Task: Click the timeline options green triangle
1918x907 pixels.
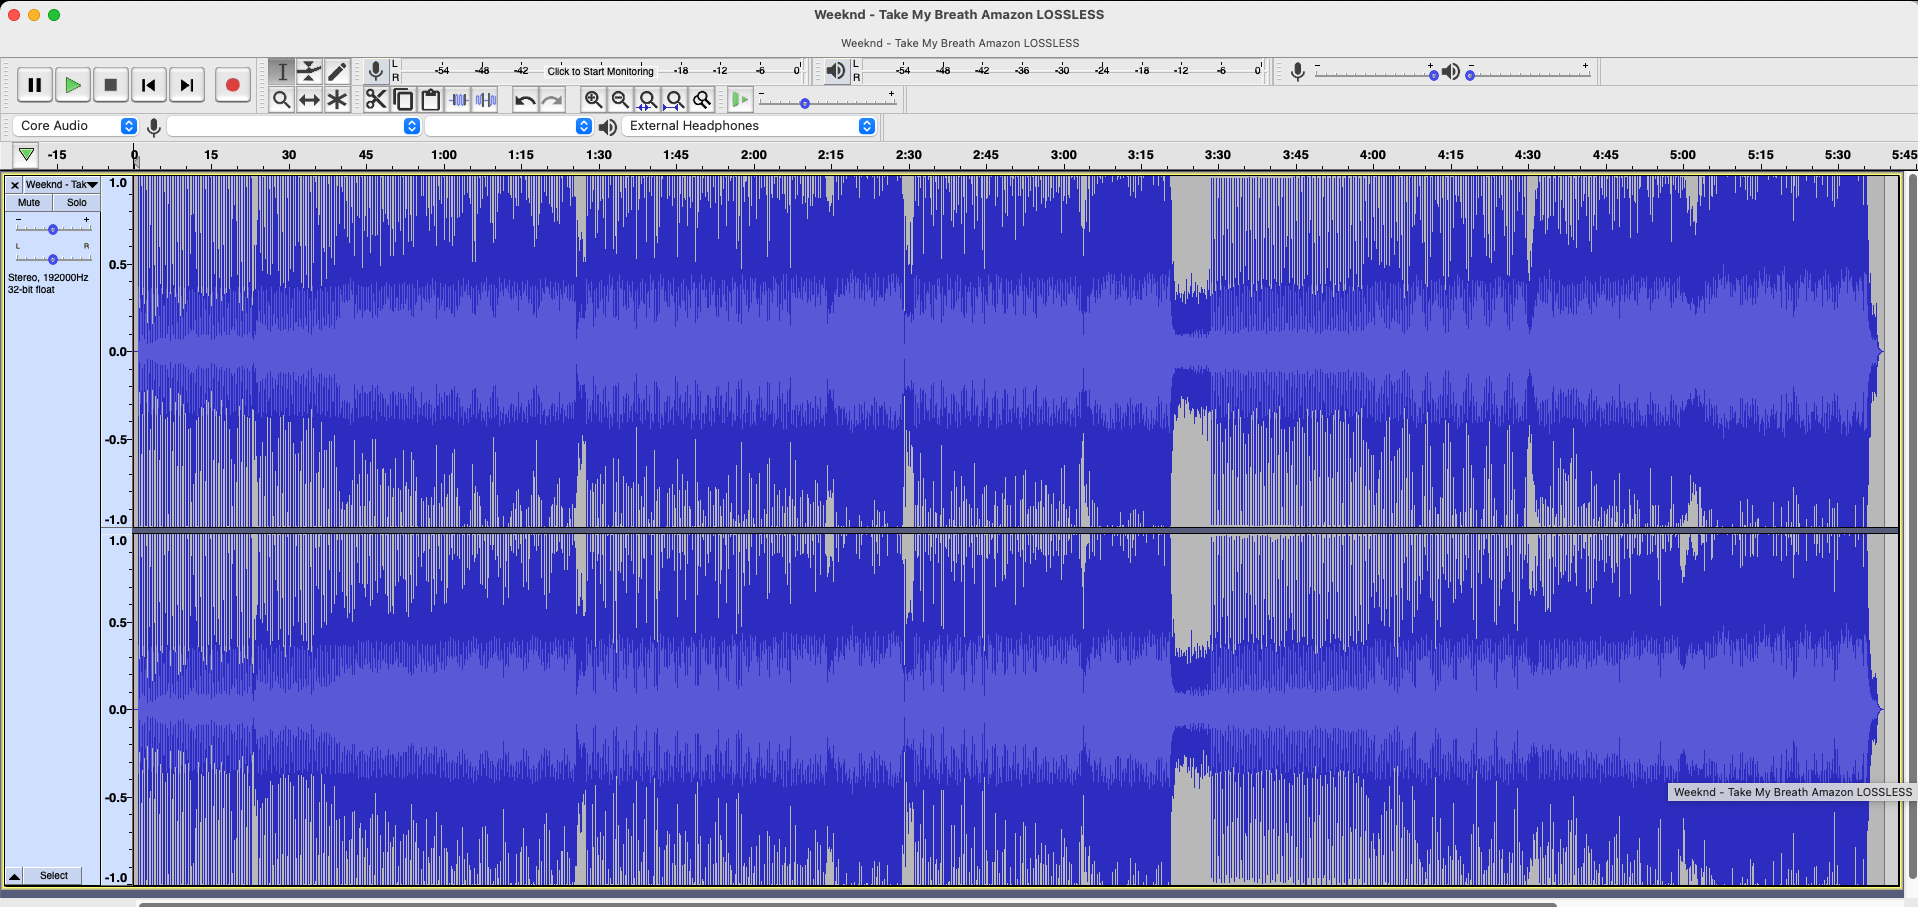Action: click(x=27, y=155)
